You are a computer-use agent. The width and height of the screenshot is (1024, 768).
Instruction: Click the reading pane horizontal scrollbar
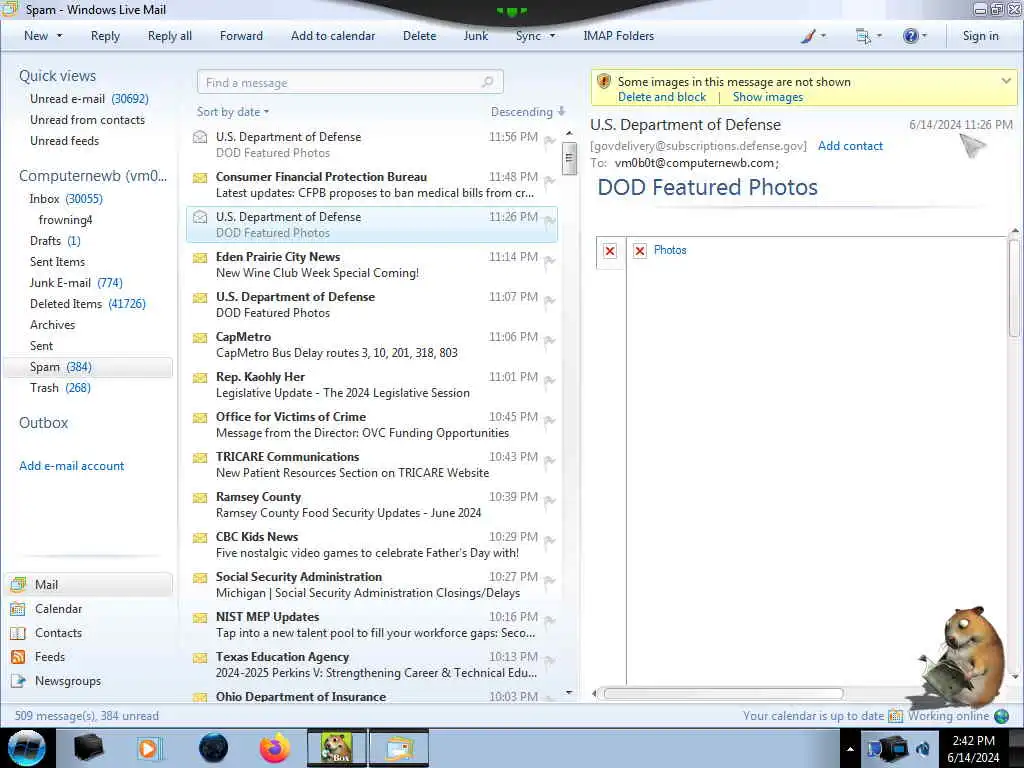(723, 694)
